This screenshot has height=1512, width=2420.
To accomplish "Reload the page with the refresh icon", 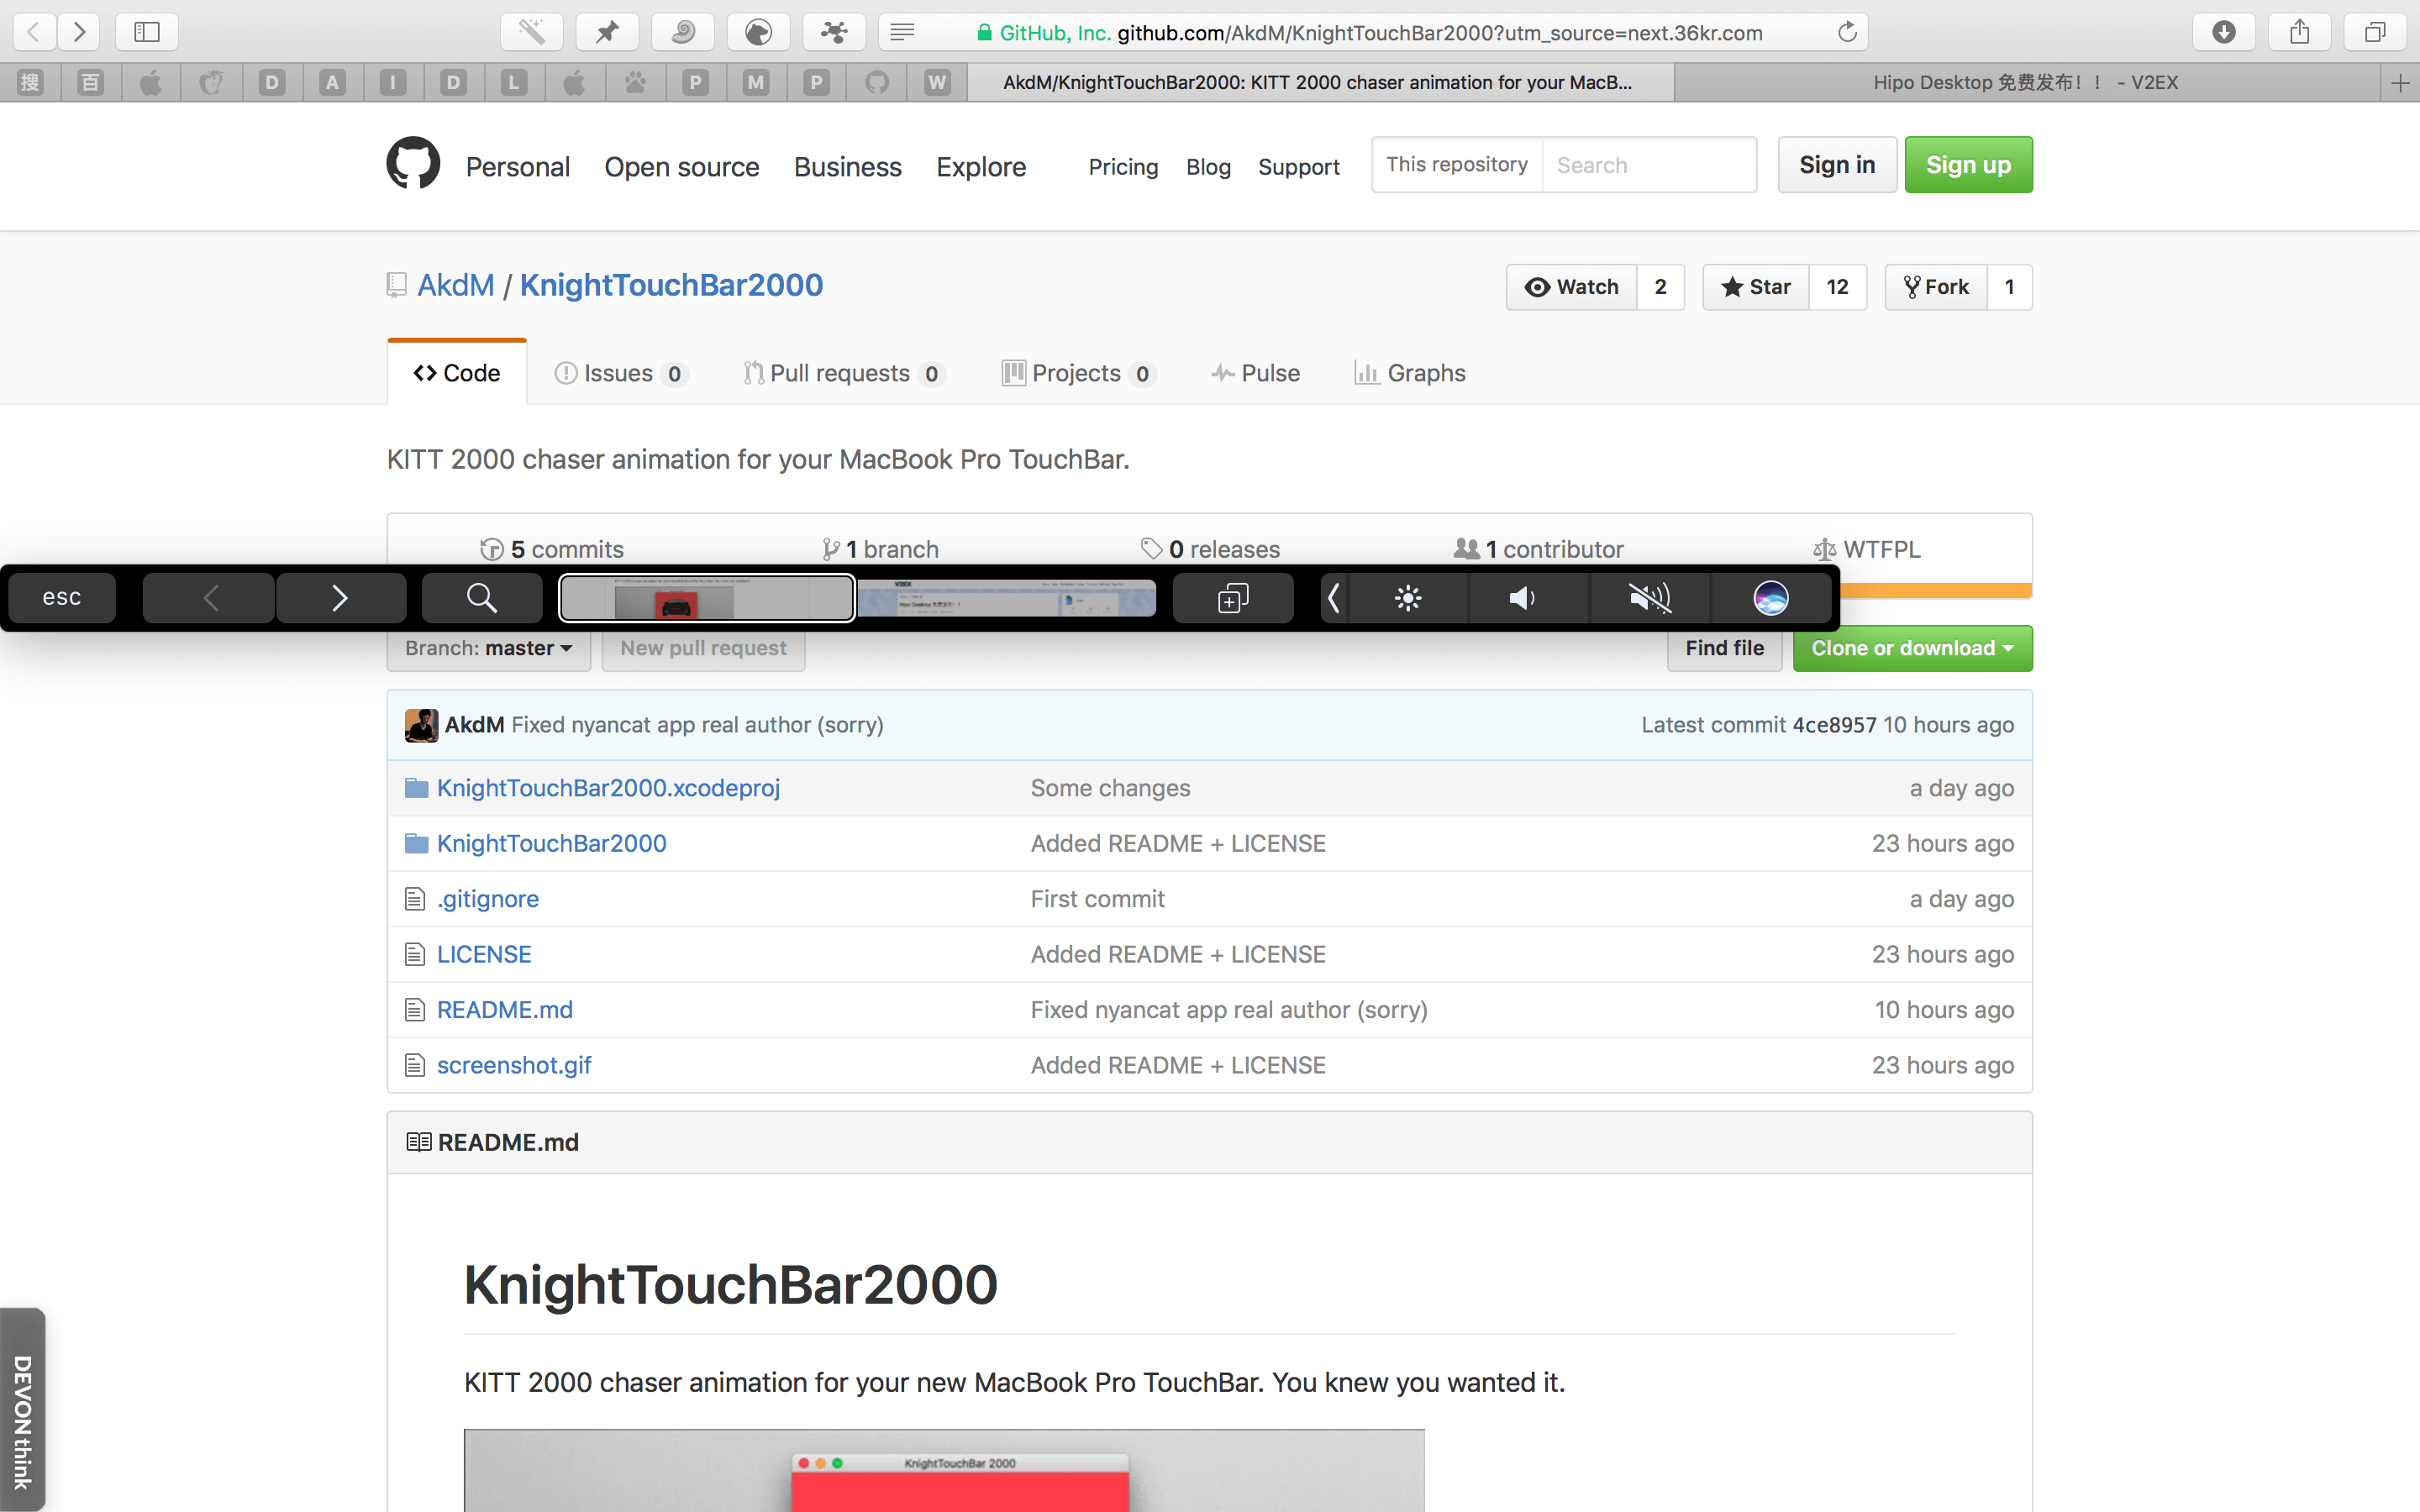I will tap(1847, 32).
